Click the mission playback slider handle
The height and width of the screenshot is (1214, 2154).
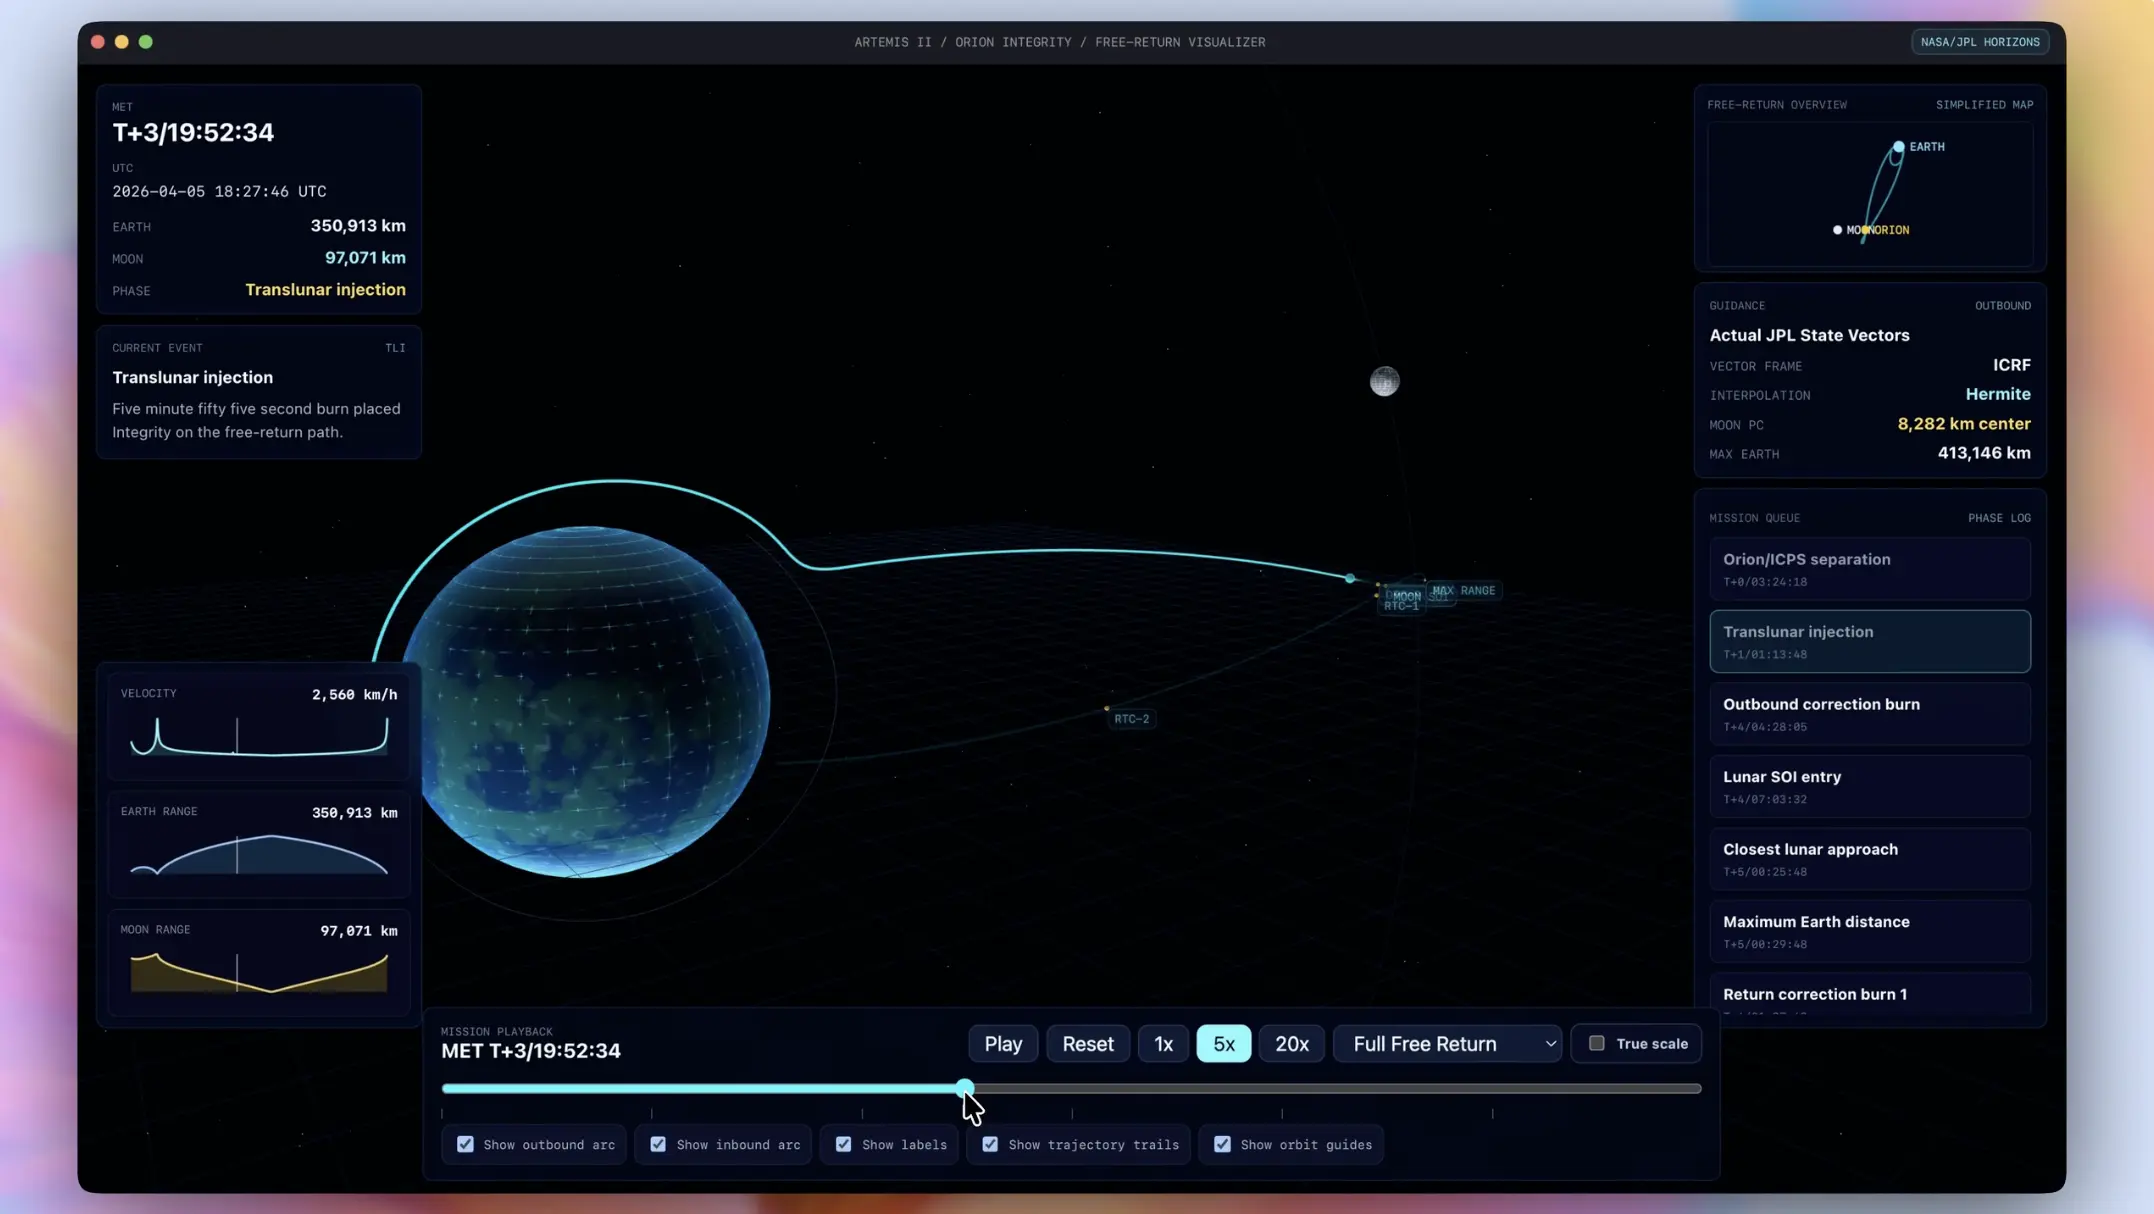pos(965,1088)
